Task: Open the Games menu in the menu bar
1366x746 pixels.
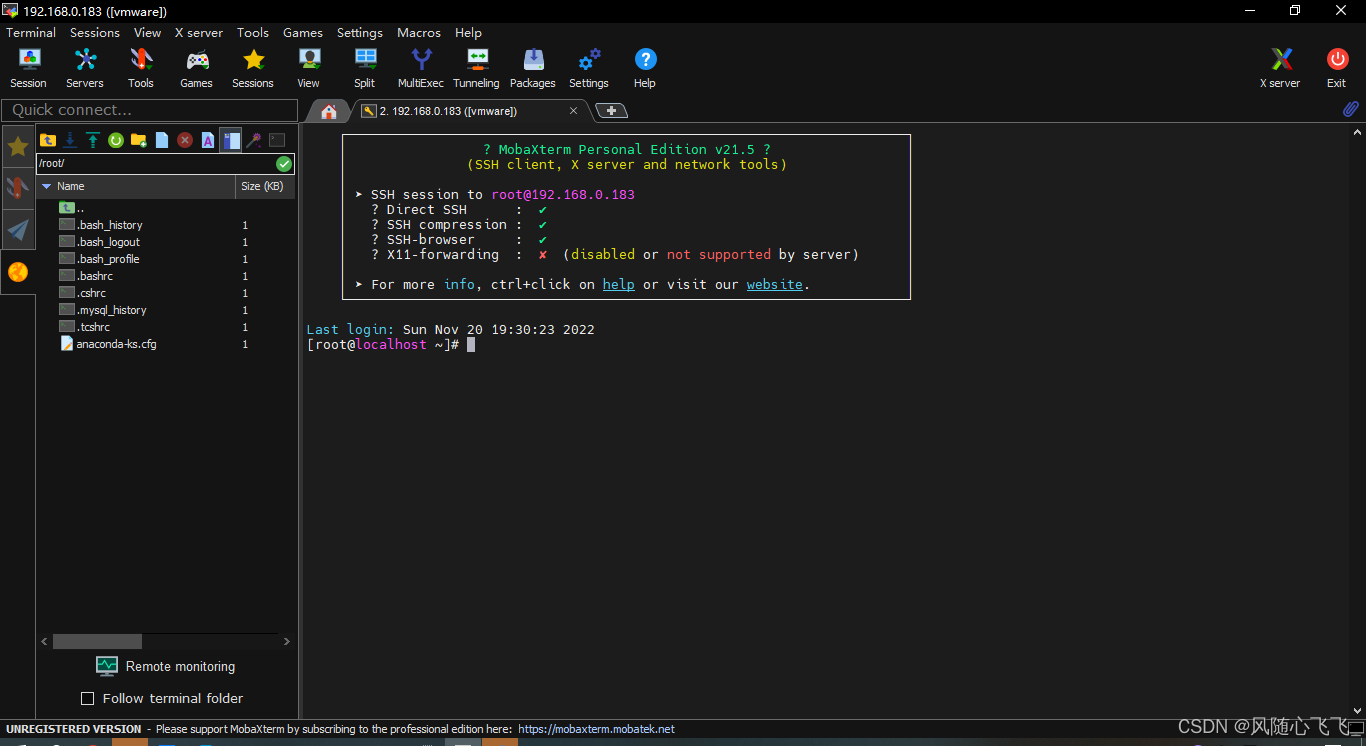Action: pyautogui.click(x=303, y=32)
